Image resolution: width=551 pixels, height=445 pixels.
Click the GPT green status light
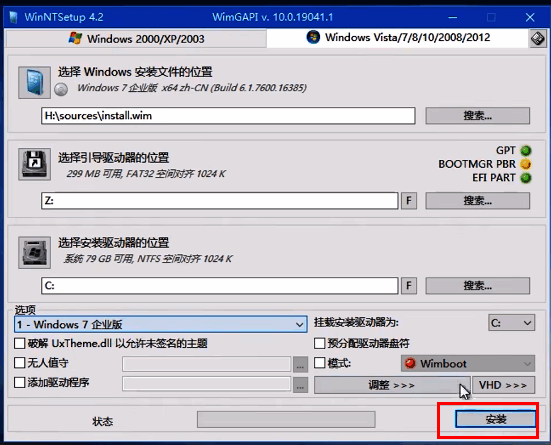[526, 150]
